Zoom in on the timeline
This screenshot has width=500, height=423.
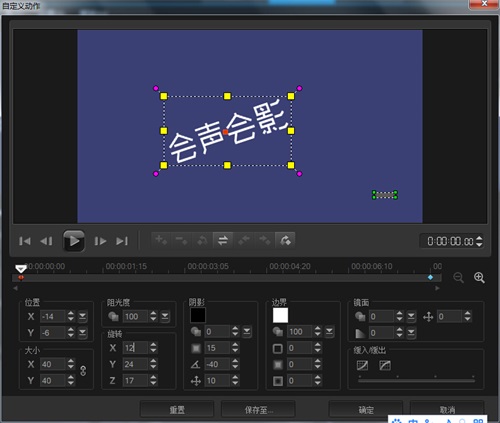coord(479,278)
